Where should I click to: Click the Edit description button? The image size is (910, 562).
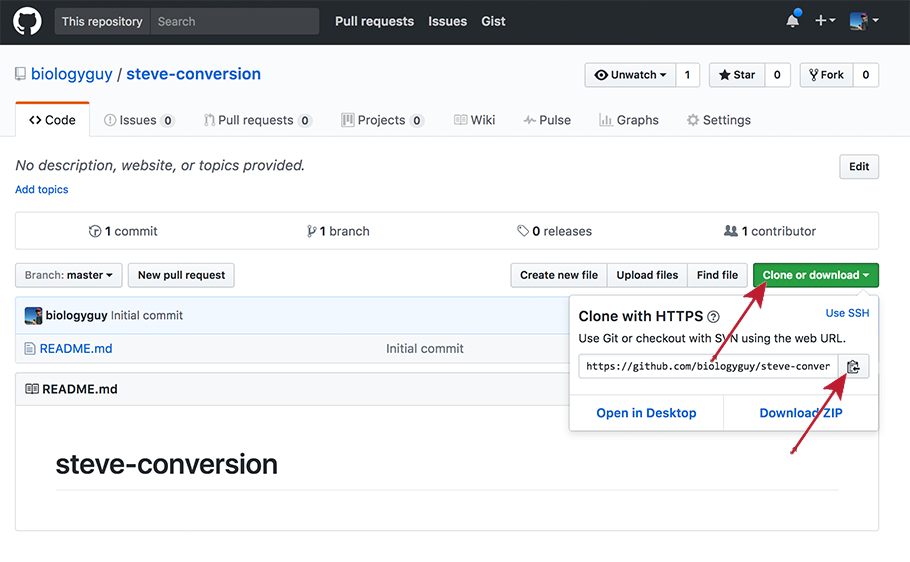coord(859,167)
